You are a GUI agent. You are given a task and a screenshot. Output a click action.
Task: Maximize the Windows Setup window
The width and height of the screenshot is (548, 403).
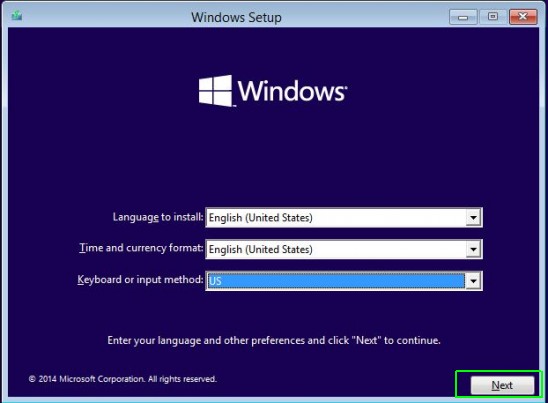click(493, 17)
